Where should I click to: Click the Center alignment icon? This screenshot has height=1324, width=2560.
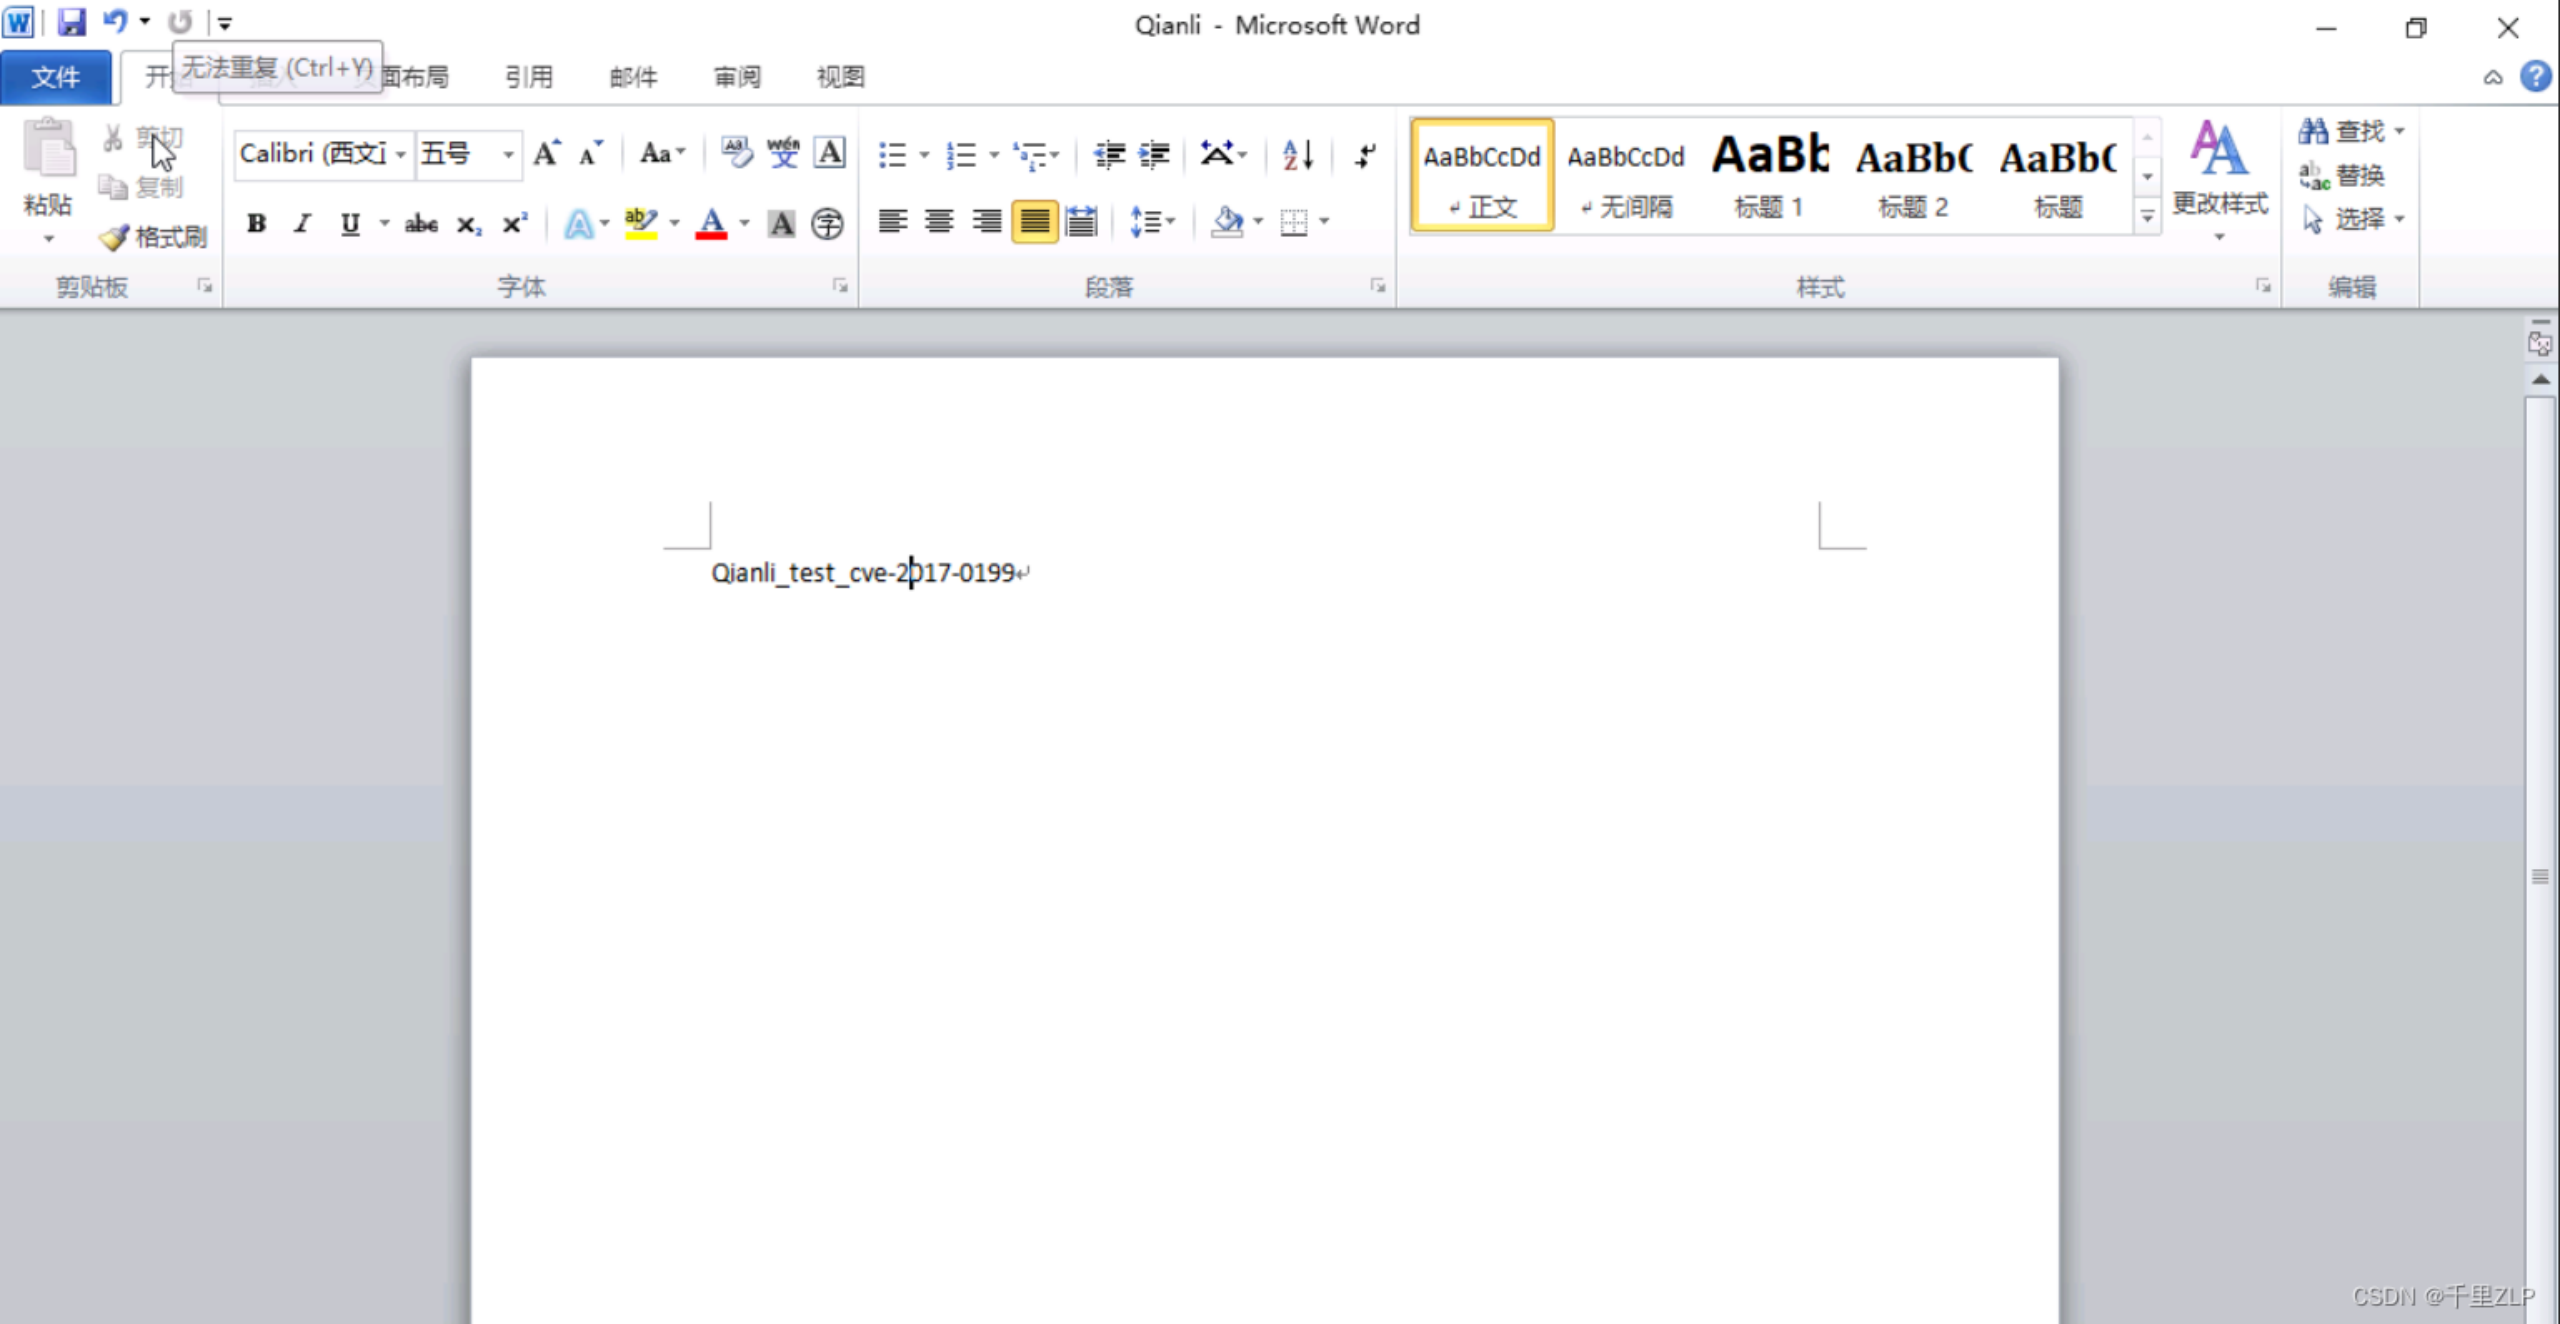coord(939,221)
